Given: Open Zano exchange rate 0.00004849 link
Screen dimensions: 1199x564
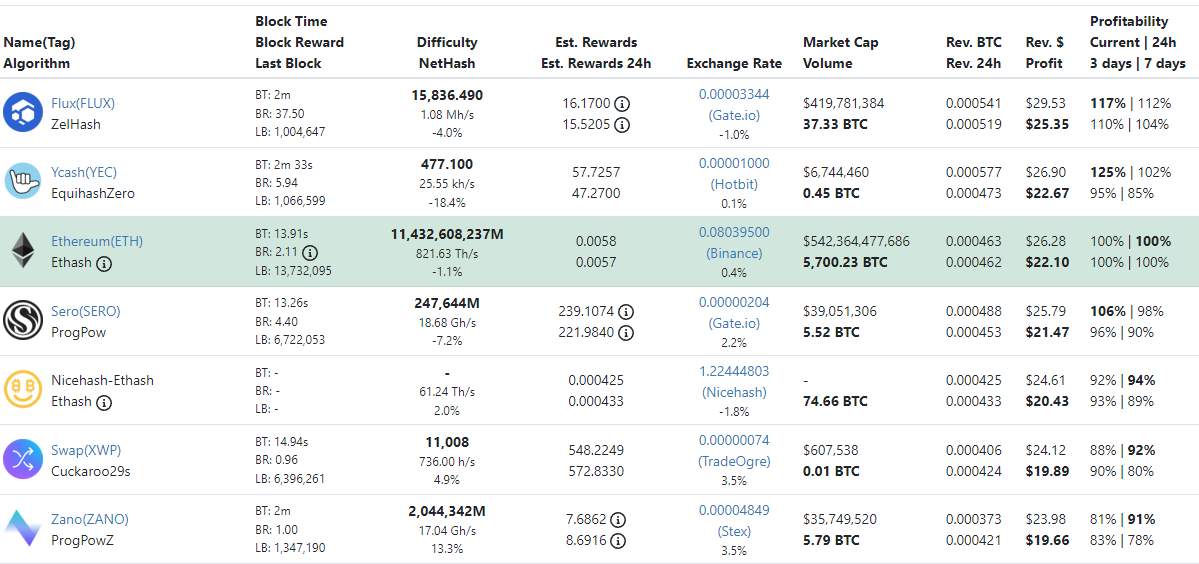Looking at the screenshot, I should pyautogui.click(x=734, y=510).
